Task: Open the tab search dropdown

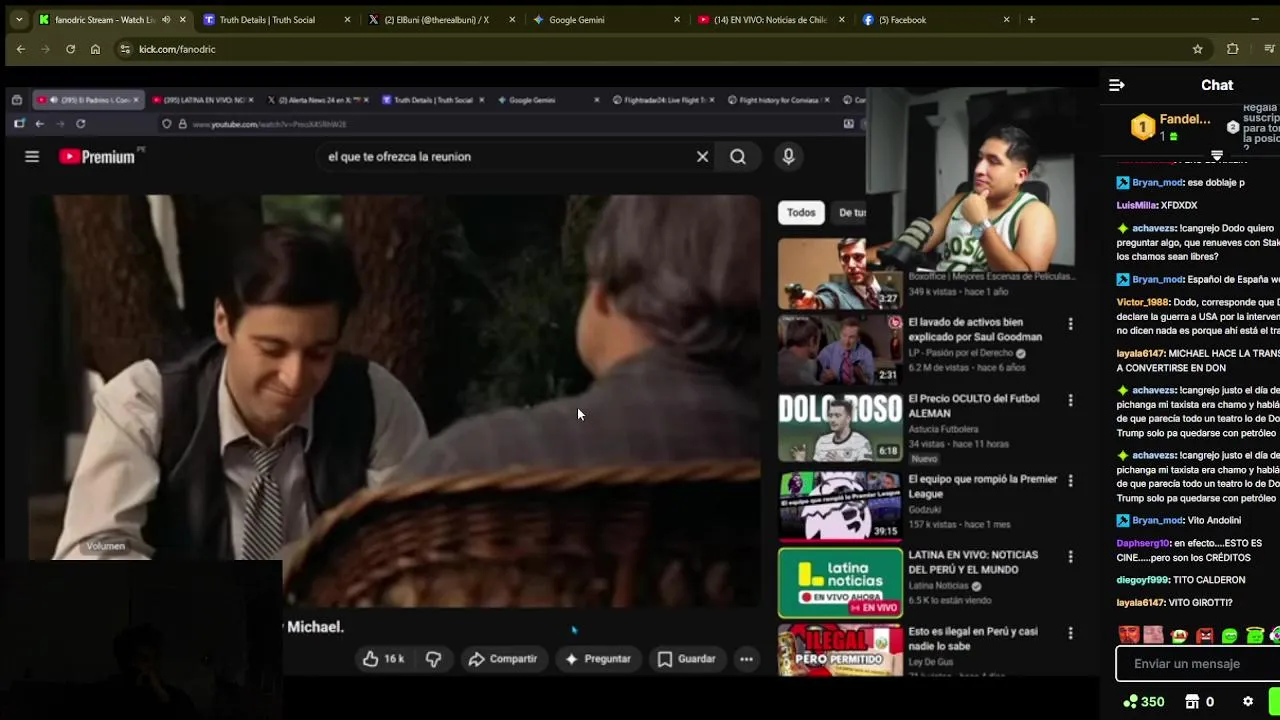Action: coord(18,19)
